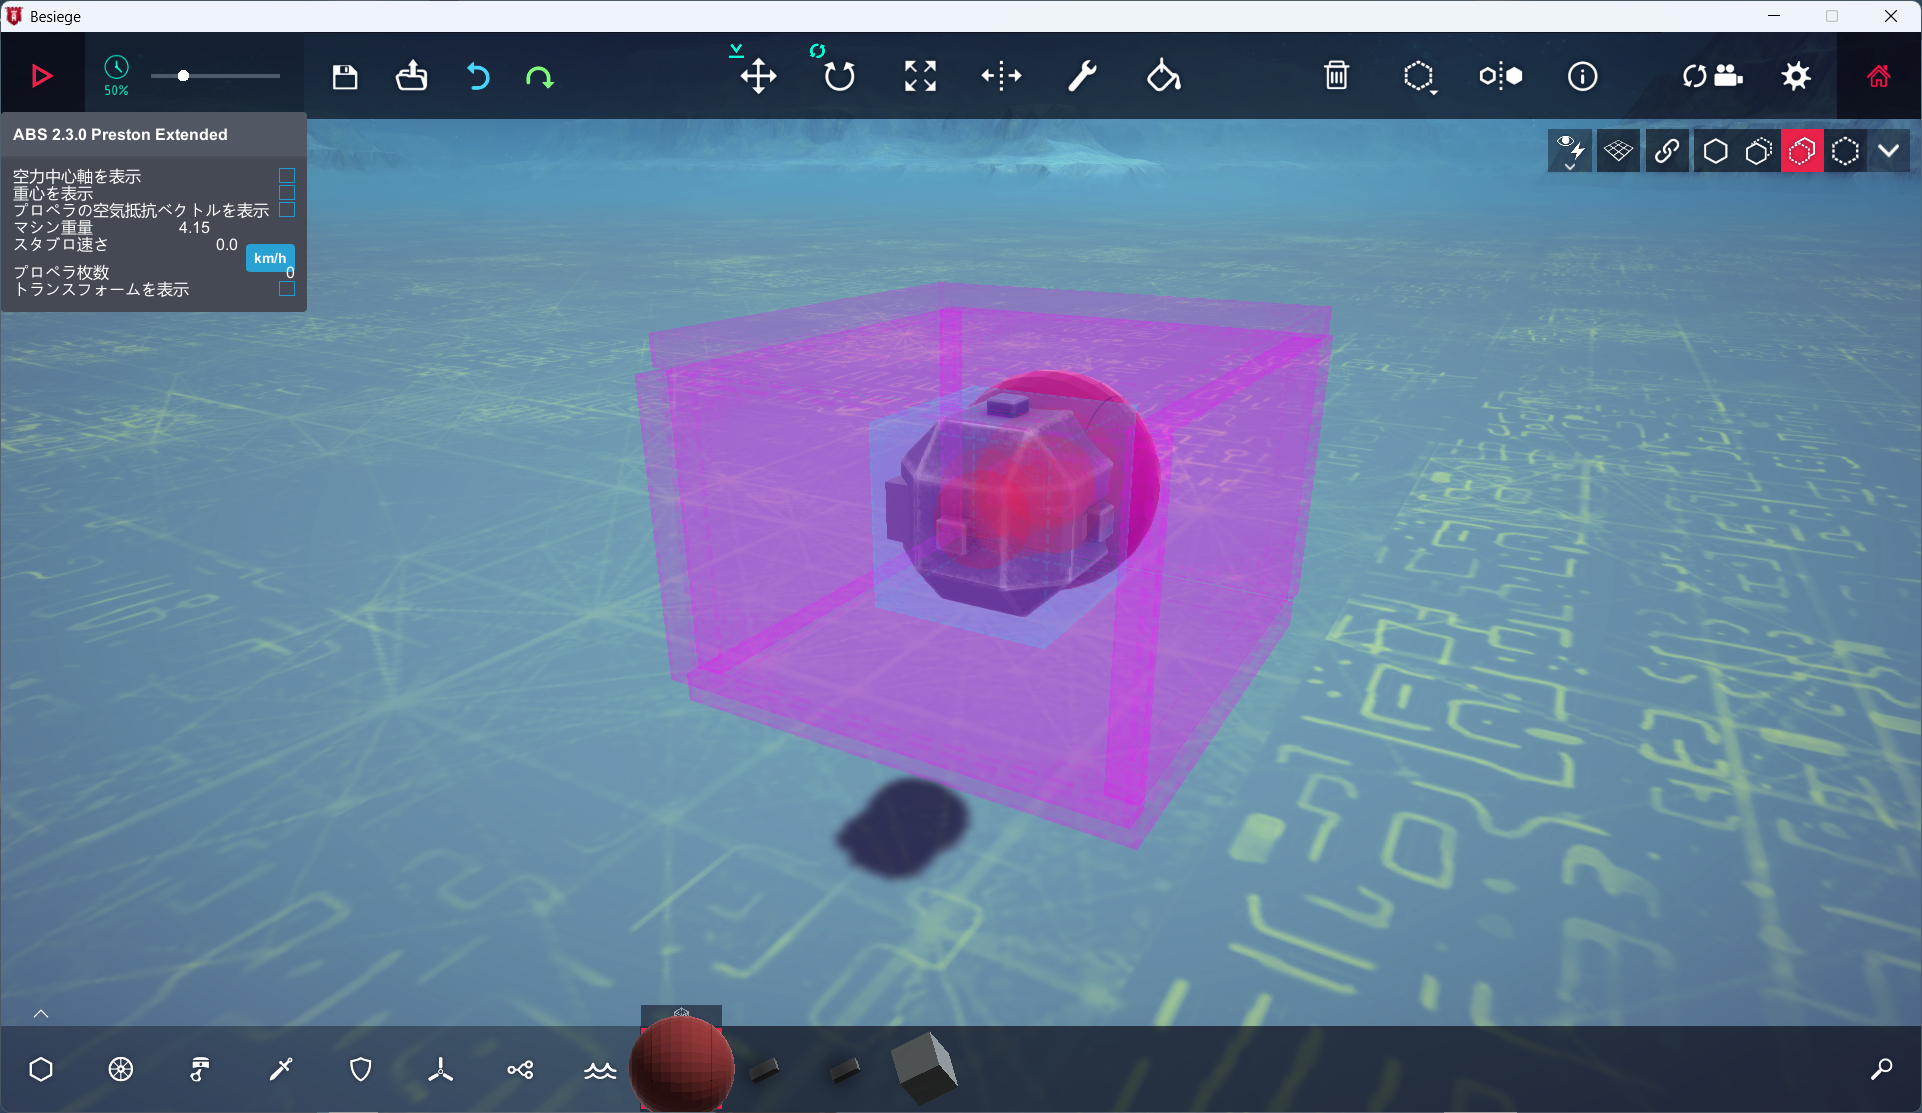This screenshot has height=1113, width=1922.
Task: Enable 重心を表示 checkbox
Action: point(287,192)
